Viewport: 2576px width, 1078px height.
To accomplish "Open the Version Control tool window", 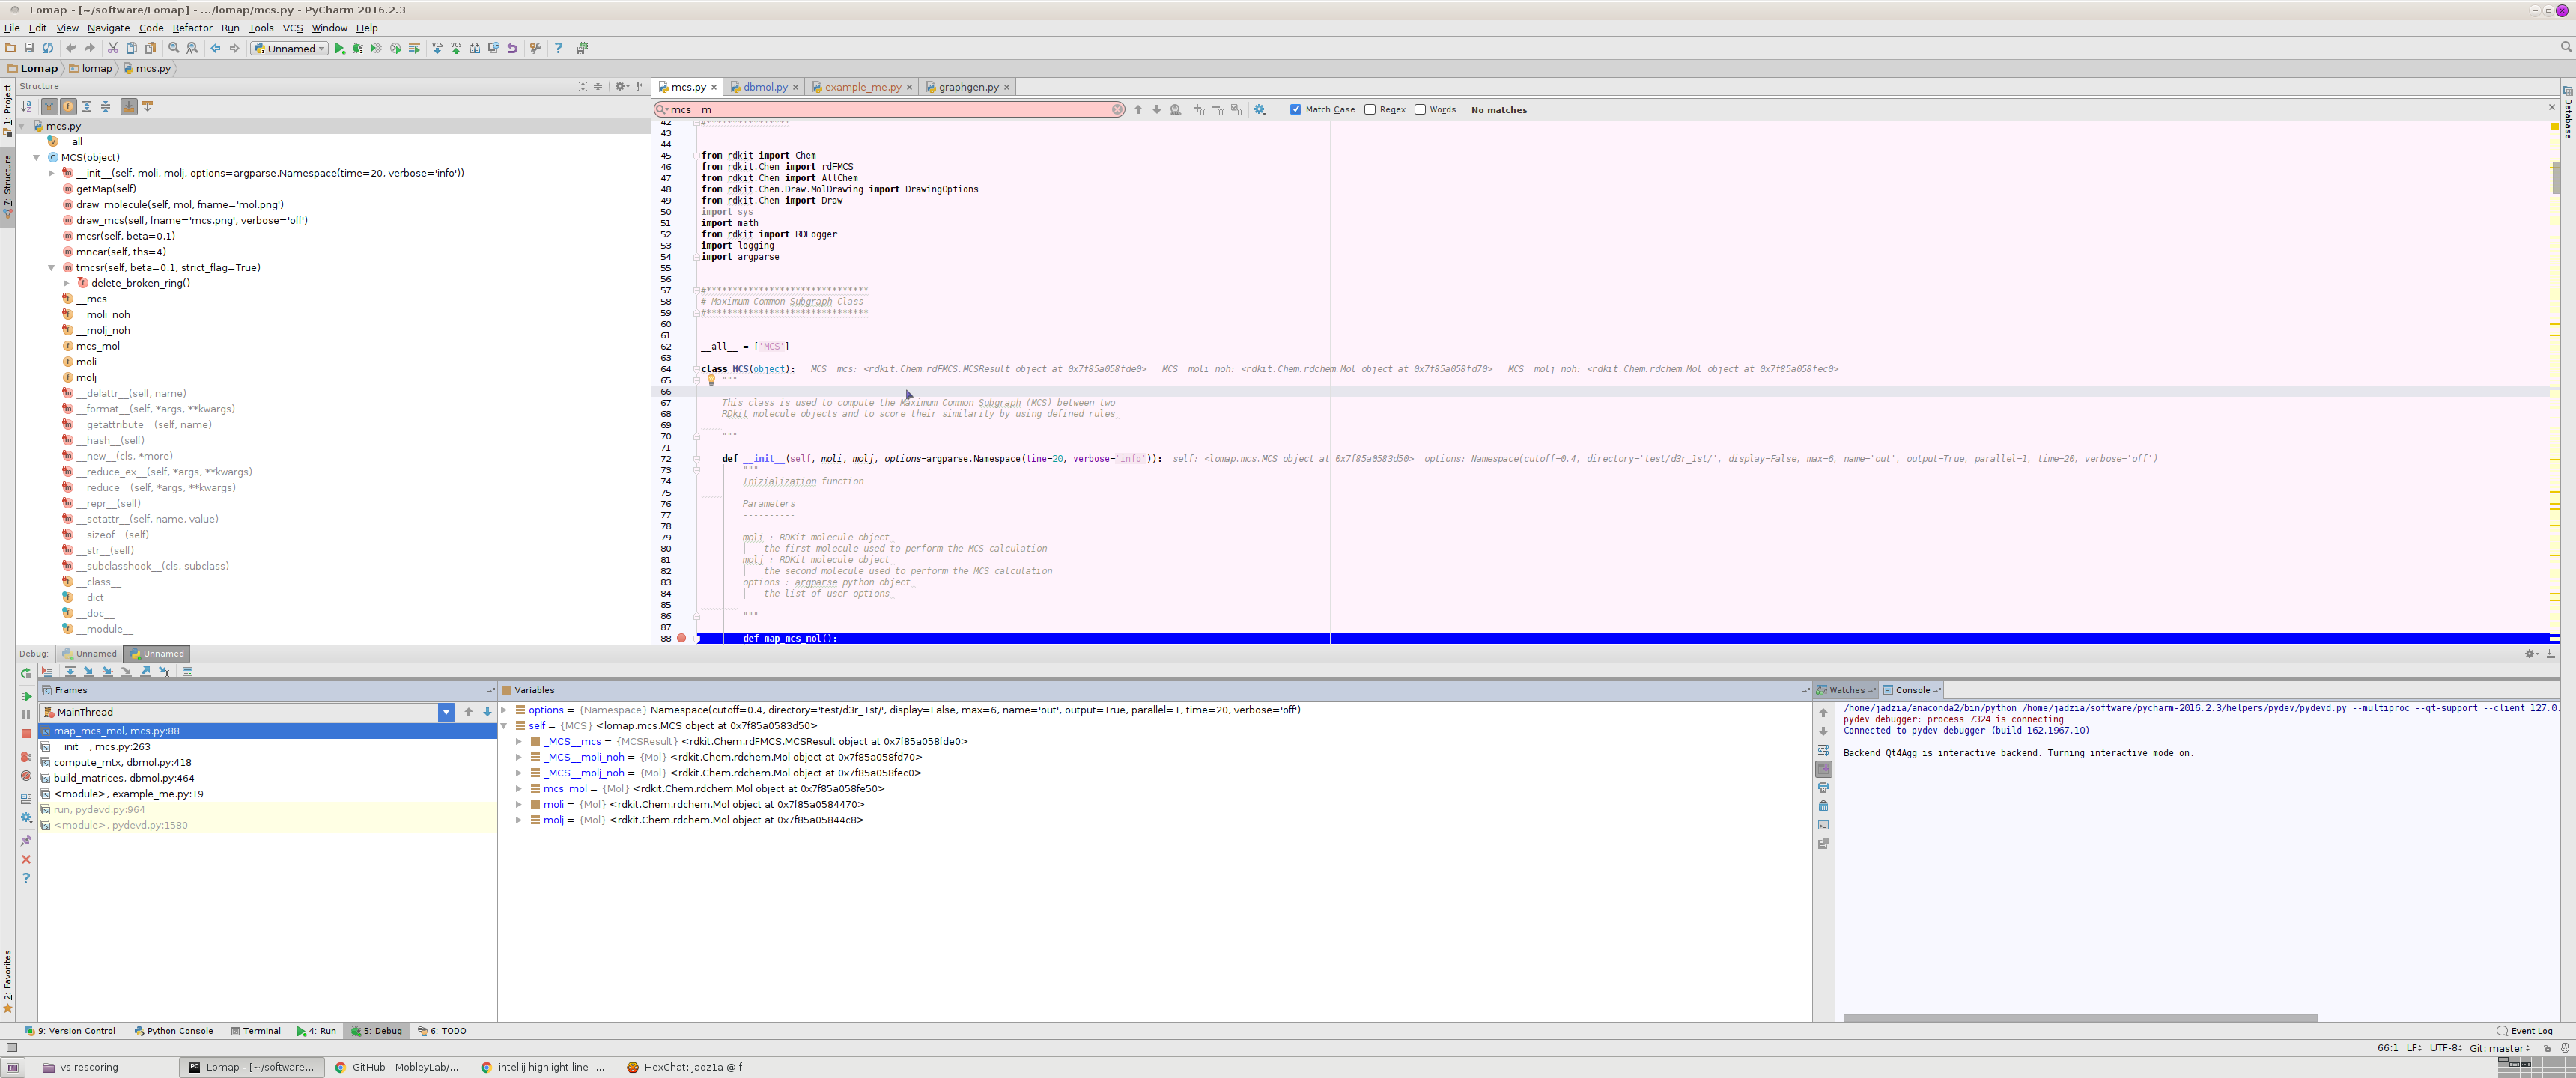I will point(70,1031).
